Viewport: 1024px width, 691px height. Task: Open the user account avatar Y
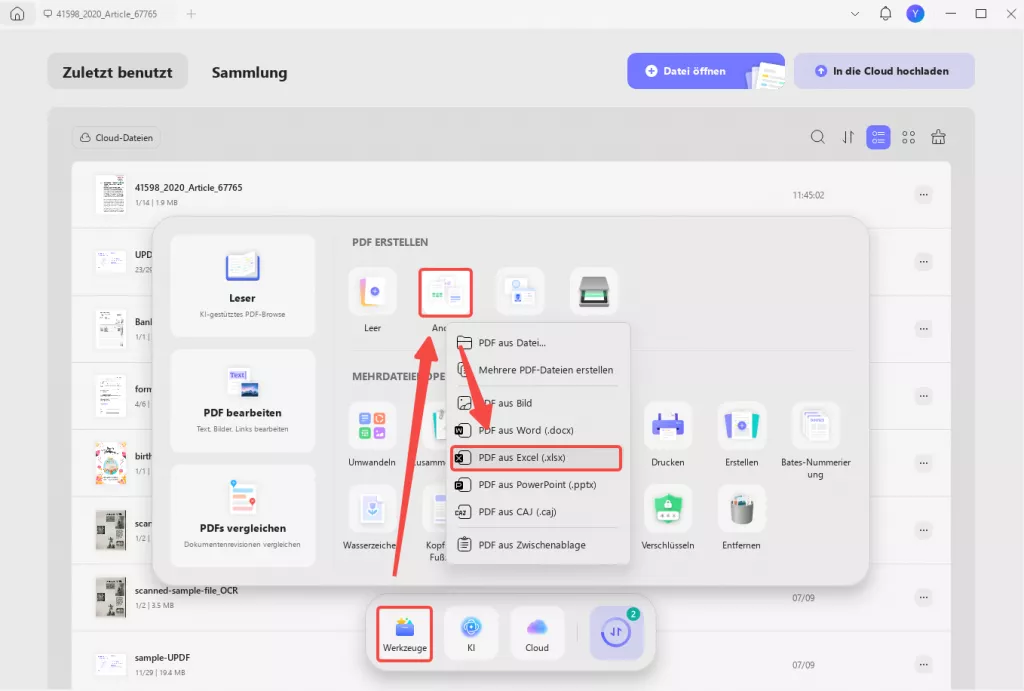(x=915, y=14)
